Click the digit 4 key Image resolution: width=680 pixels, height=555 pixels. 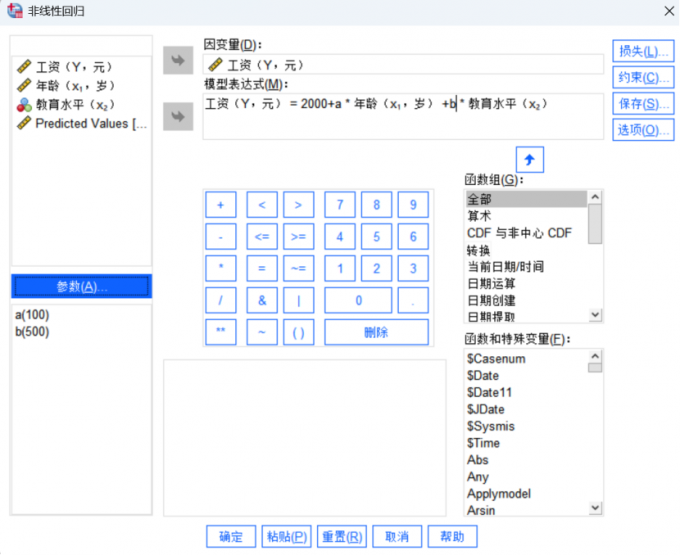tap(340, 237)
